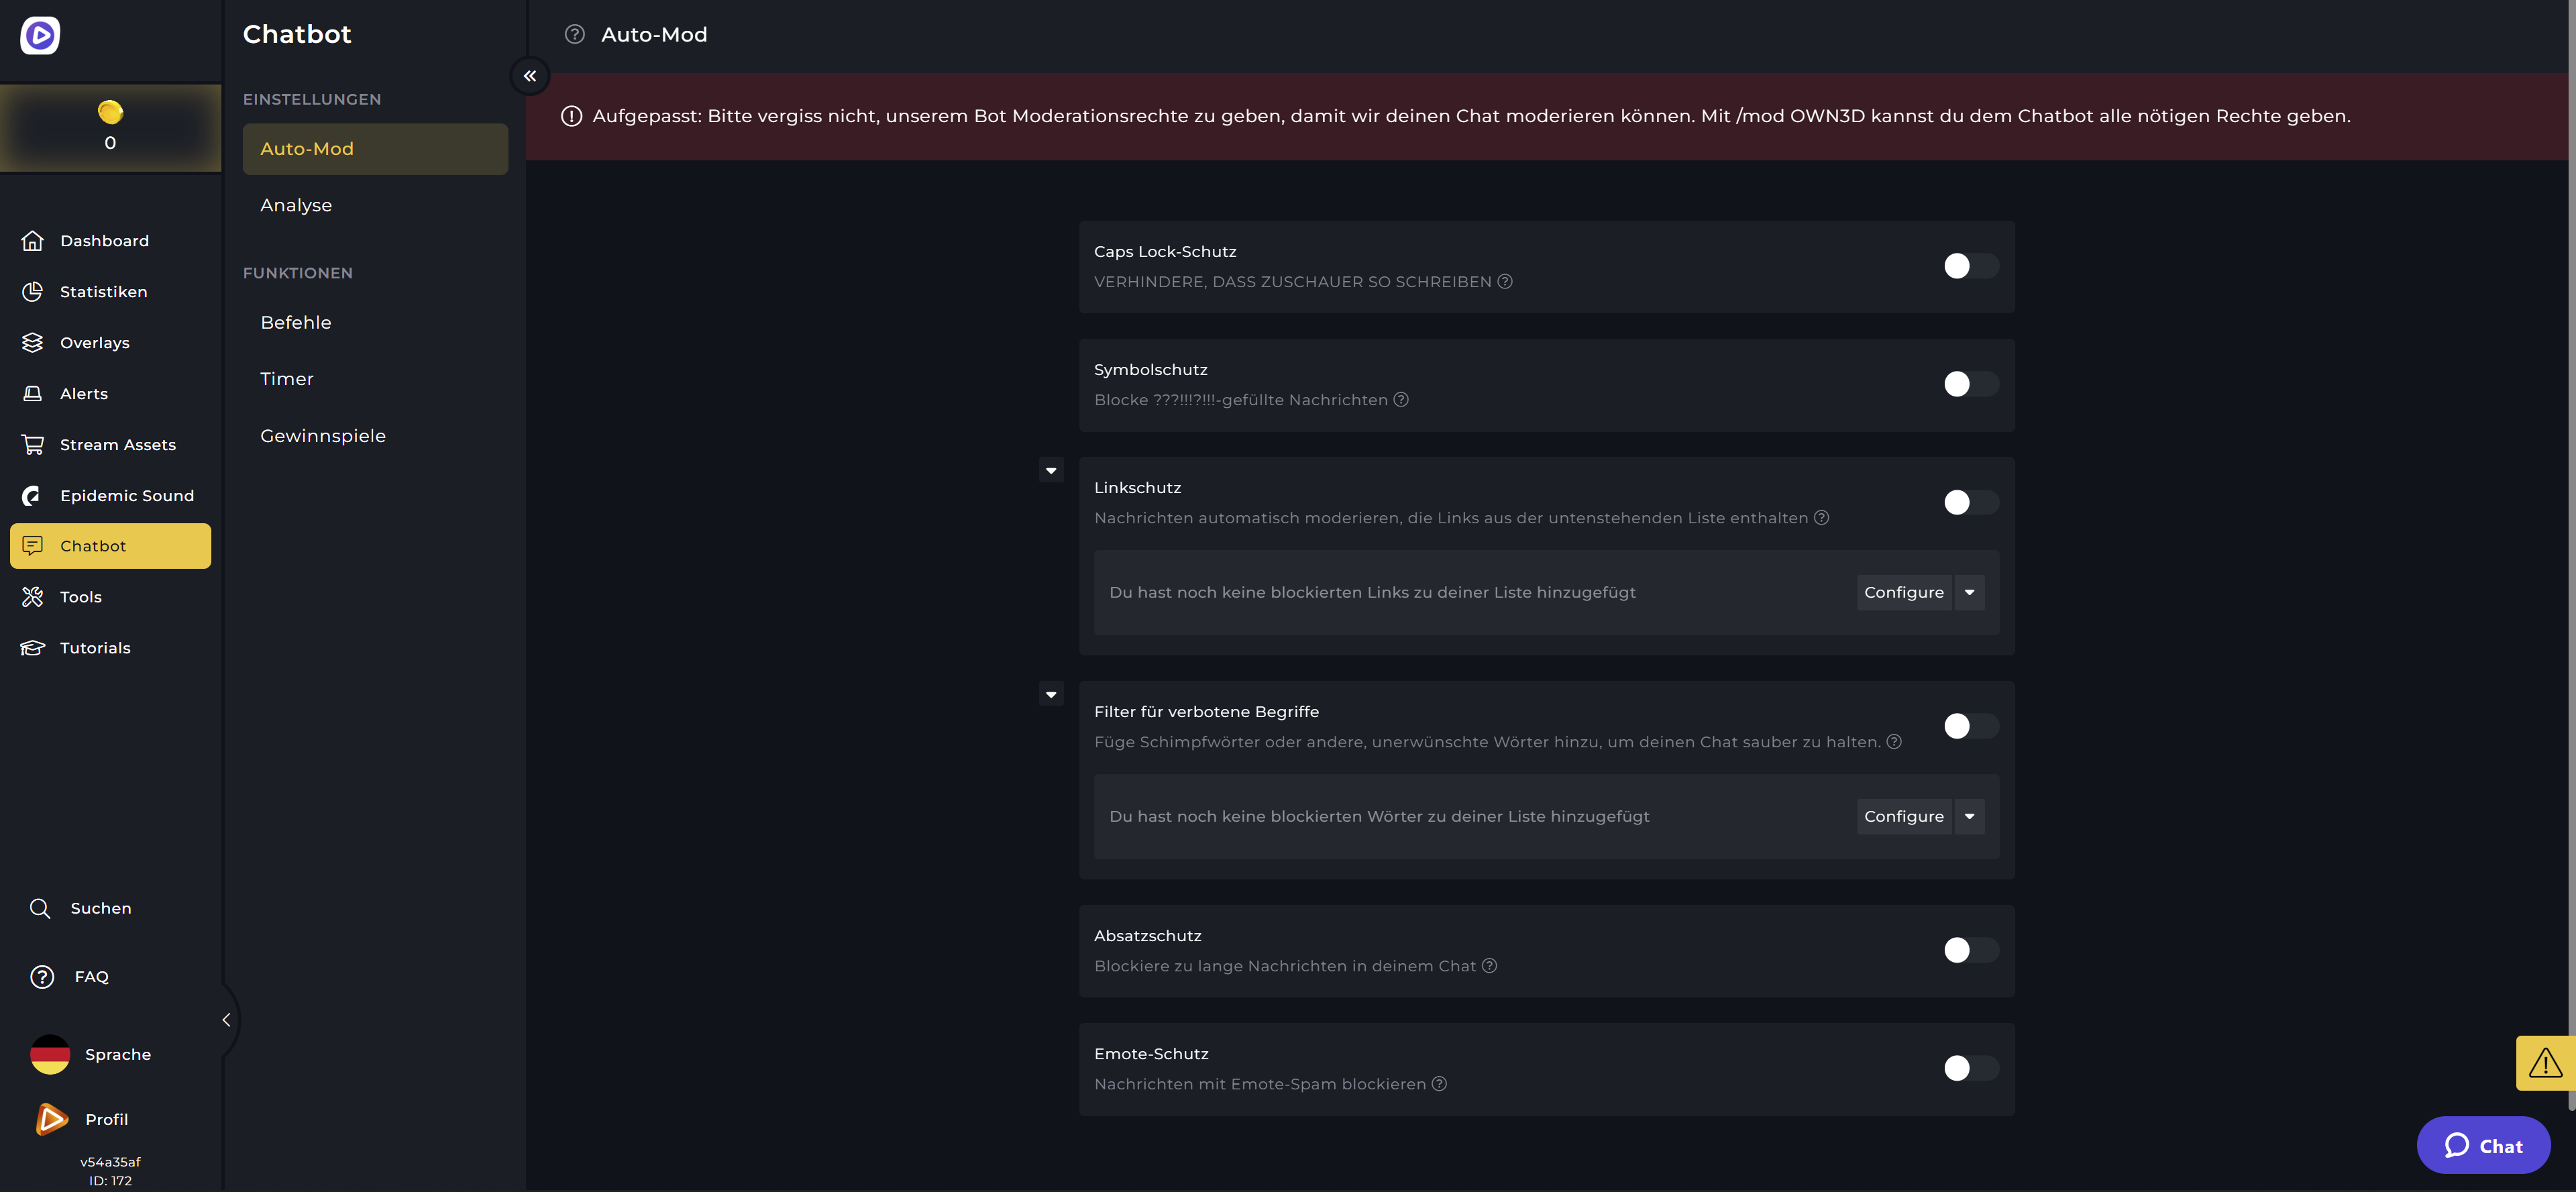
Task: Open the Tools section in sidebar
Action: point(80,596)
